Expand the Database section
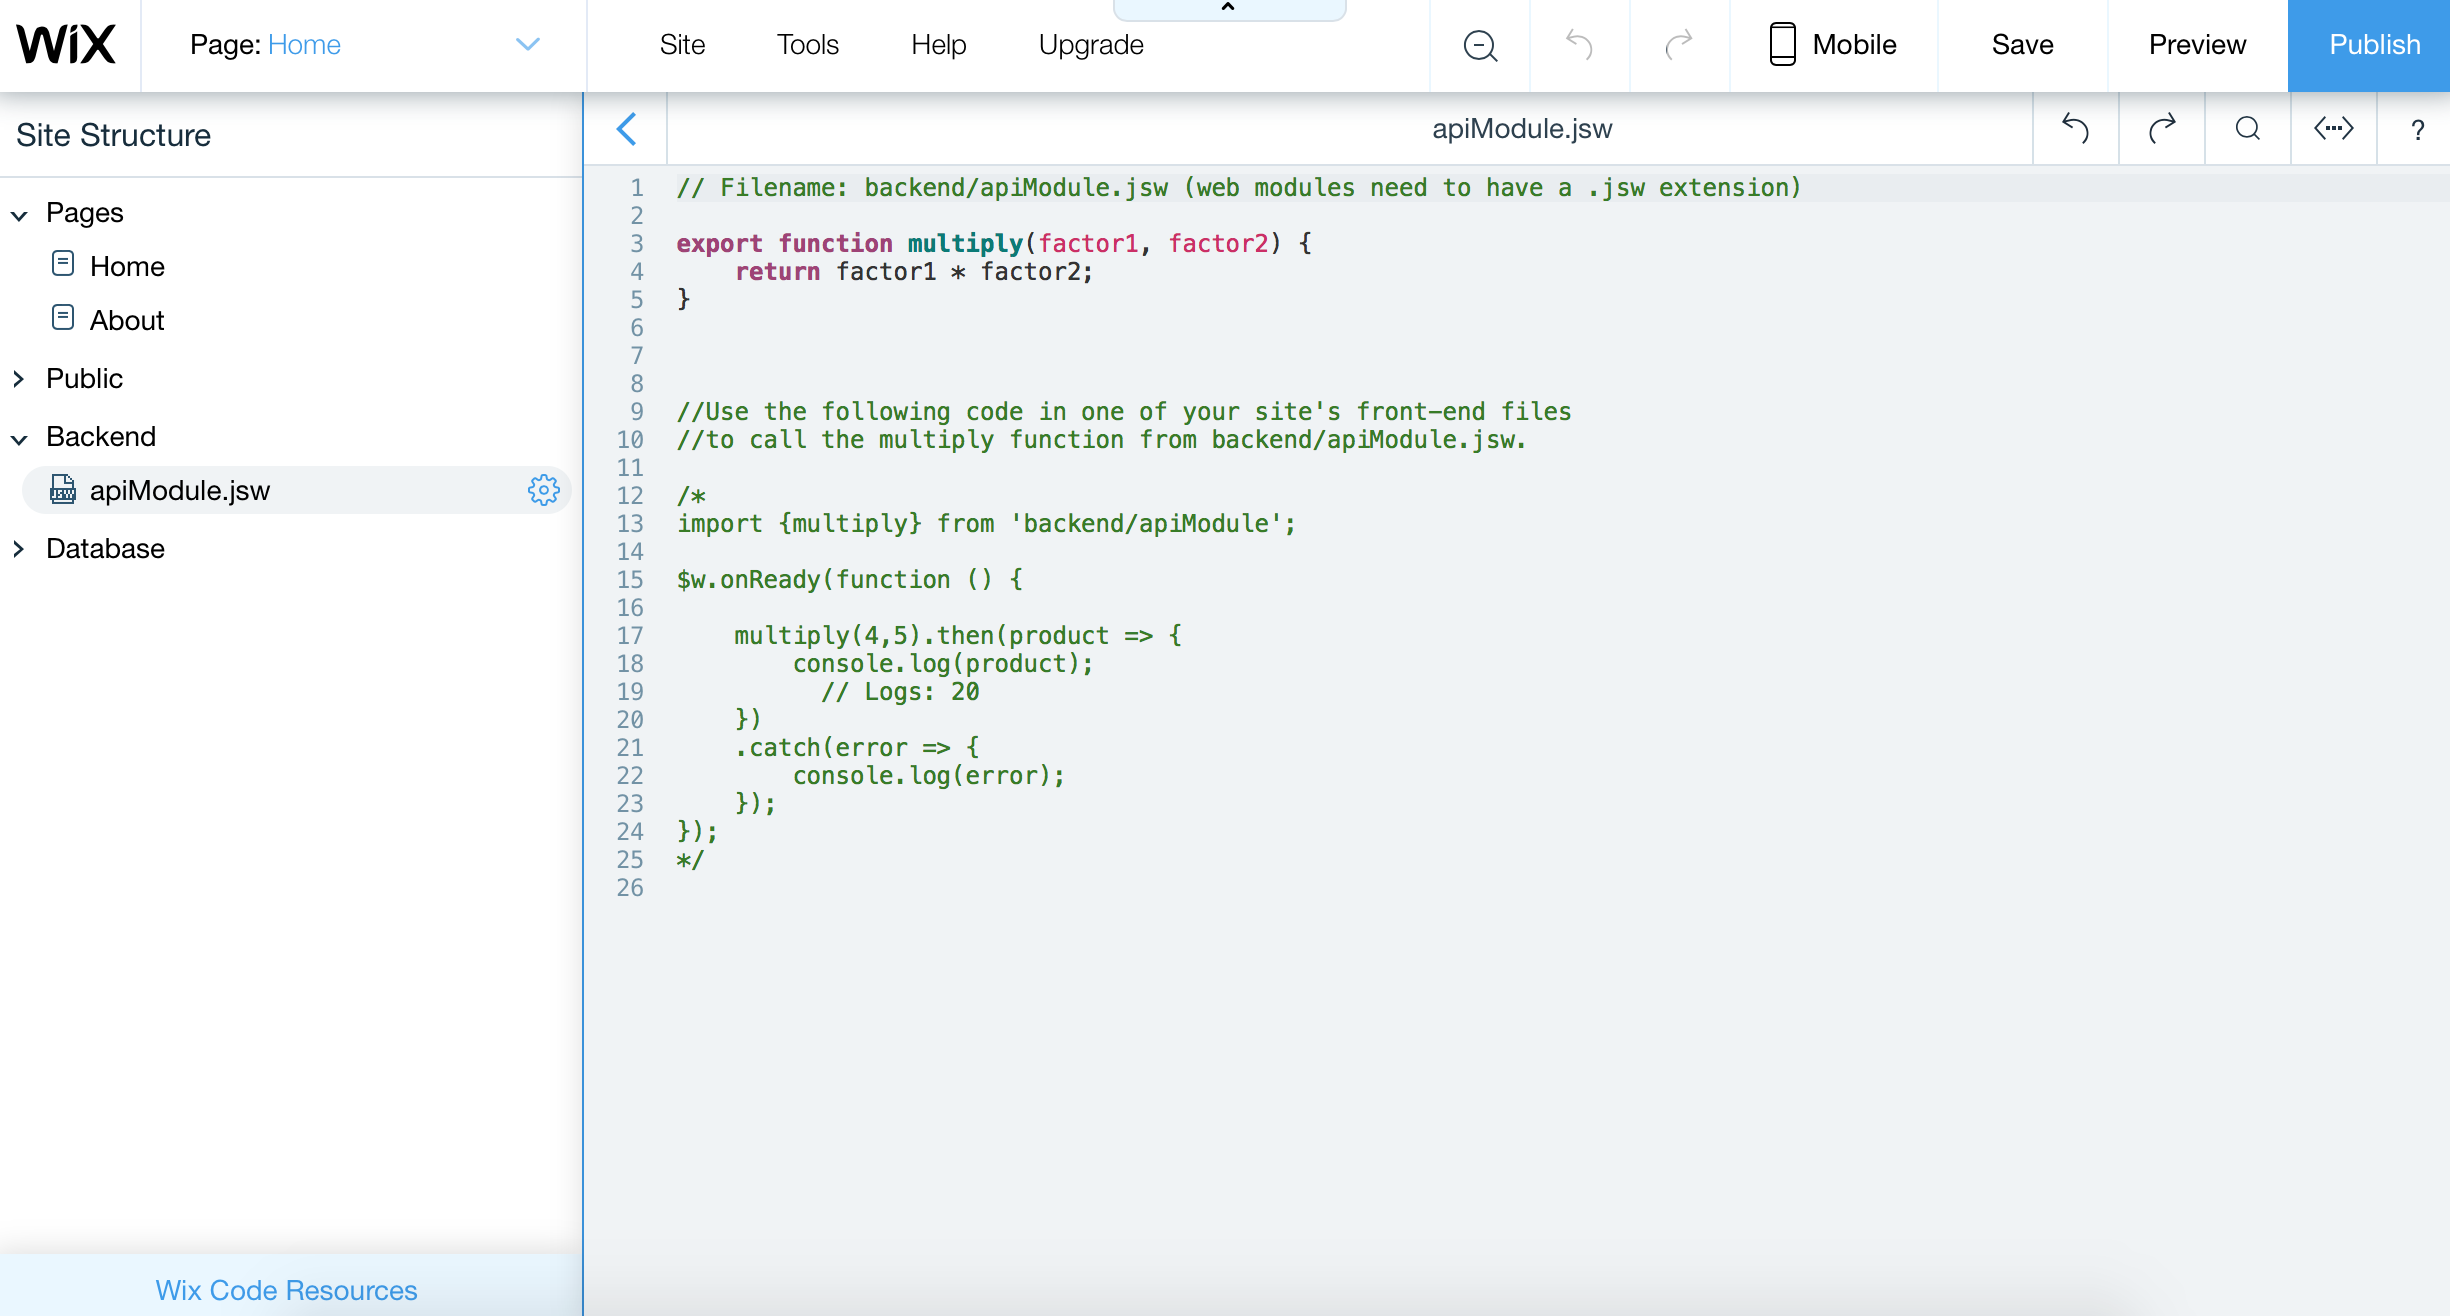2450x1316 pixels. click(x=19, y=549)
